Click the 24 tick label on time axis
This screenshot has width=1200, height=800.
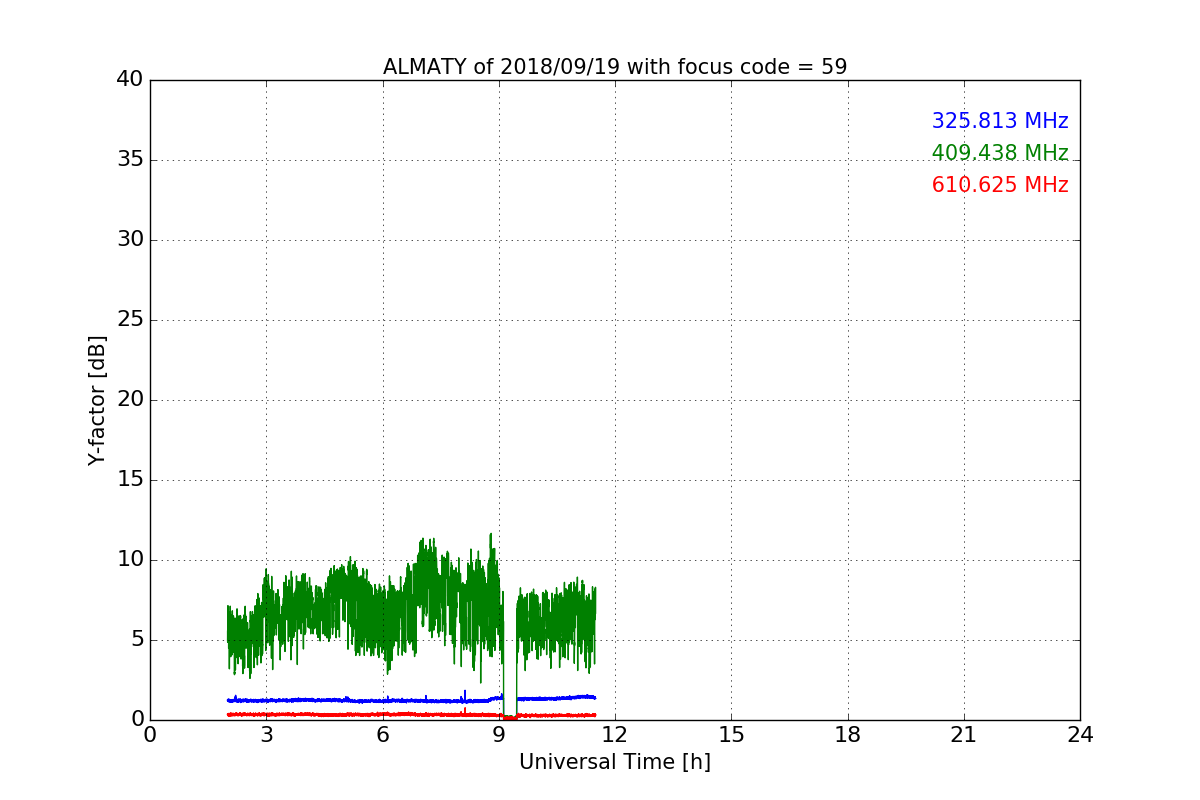[x=1080, y=735]
